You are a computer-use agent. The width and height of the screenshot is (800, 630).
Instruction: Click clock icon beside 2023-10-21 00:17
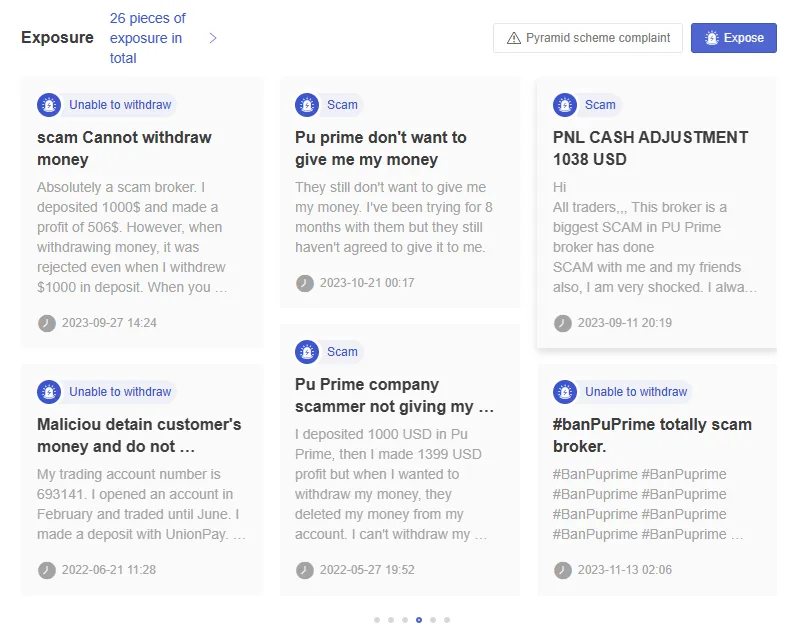305,283
